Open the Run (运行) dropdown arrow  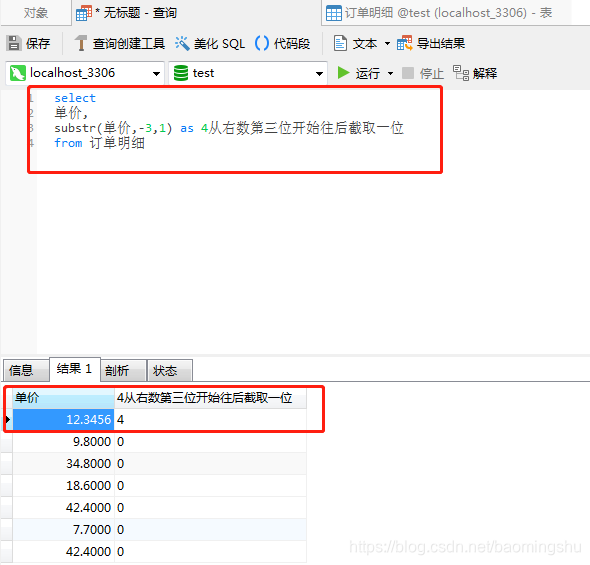(x=390, y=73)
